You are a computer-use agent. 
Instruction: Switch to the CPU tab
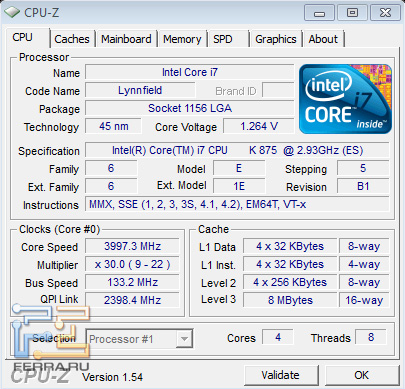[x=27, y=37]
